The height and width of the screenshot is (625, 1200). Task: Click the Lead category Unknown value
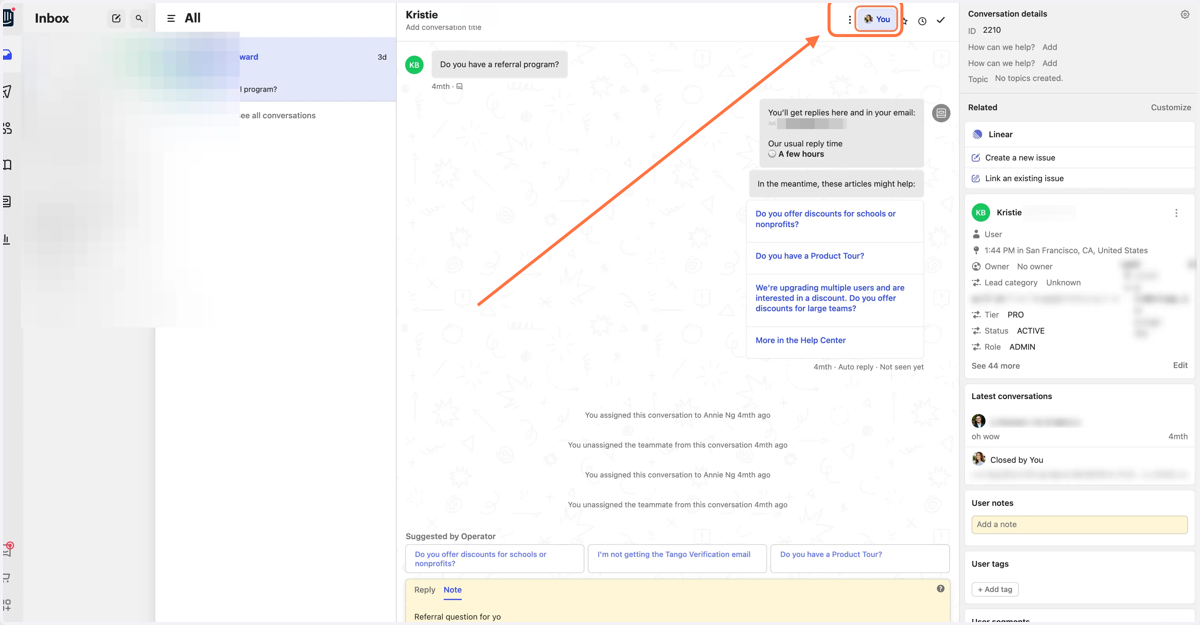1063,283
